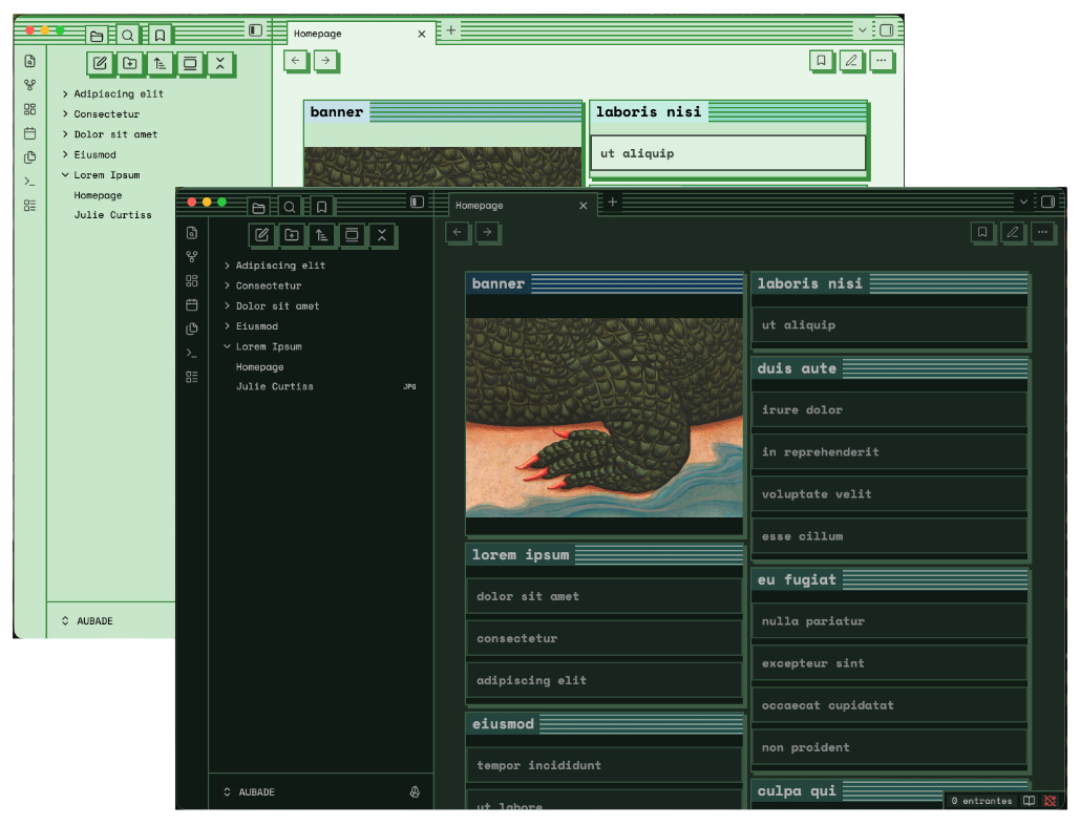Click 0 entrantes backlinks status item
The height and width of the screenshot is (827, 1080).
(x=982, y=801)
